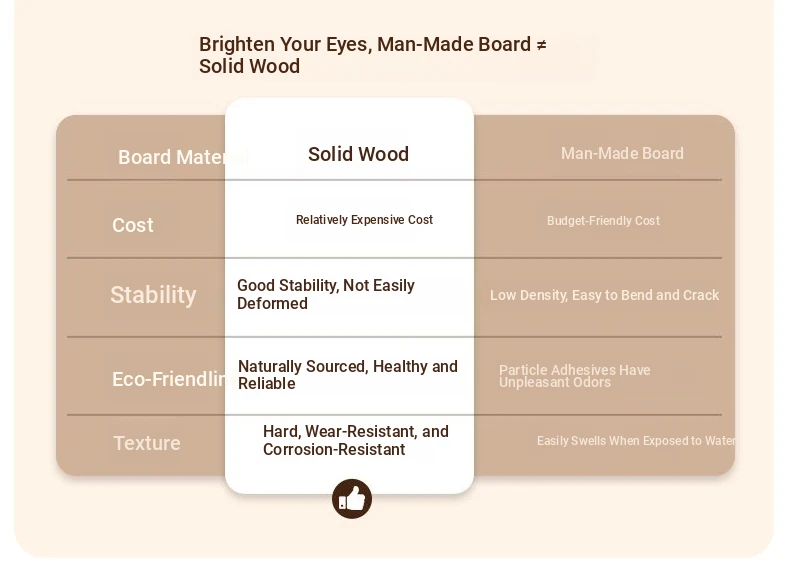The width and height of the screenshot is (790, 570).
Task: Click the ≠ symbol in the title
Action: (x=541, y=45)
